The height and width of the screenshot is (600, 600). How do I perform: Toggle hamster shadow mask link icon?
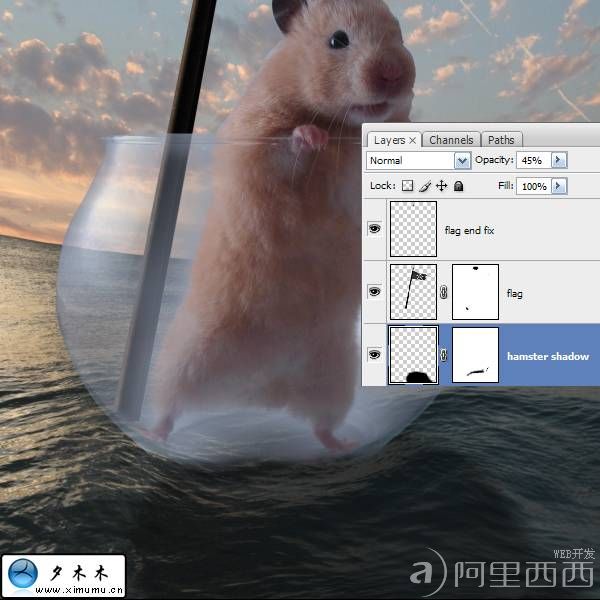[444, 355]
